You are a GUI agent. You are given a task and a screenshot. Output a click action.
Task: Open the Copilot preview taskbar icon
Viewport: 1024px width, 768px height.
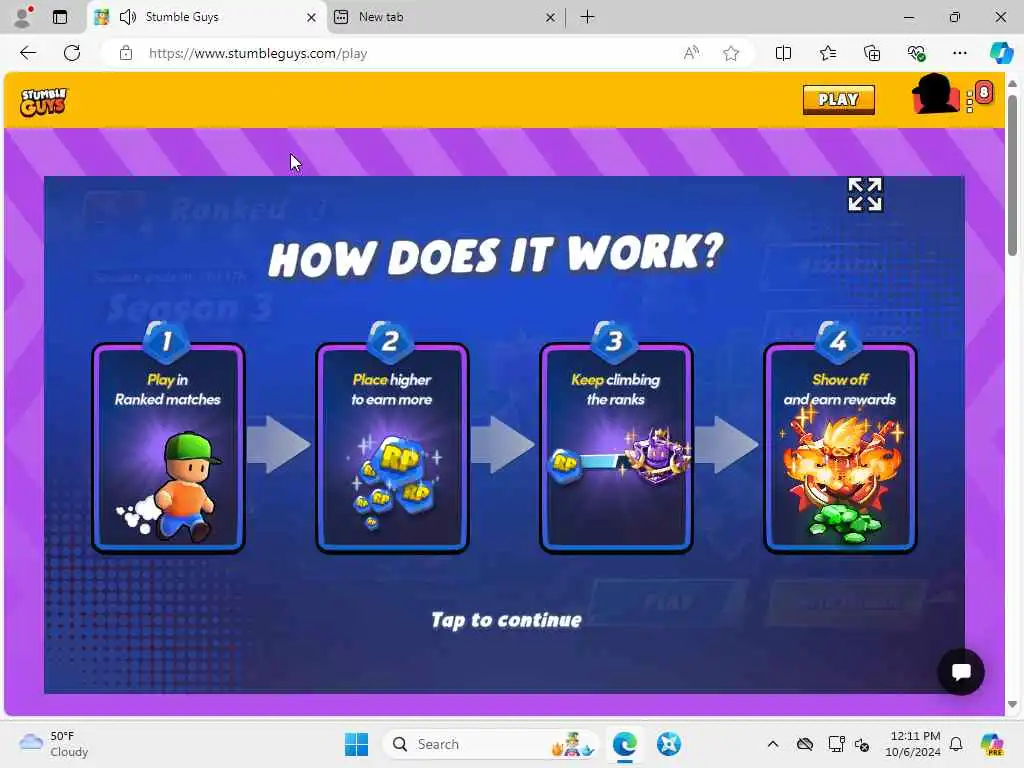point(992,744)
